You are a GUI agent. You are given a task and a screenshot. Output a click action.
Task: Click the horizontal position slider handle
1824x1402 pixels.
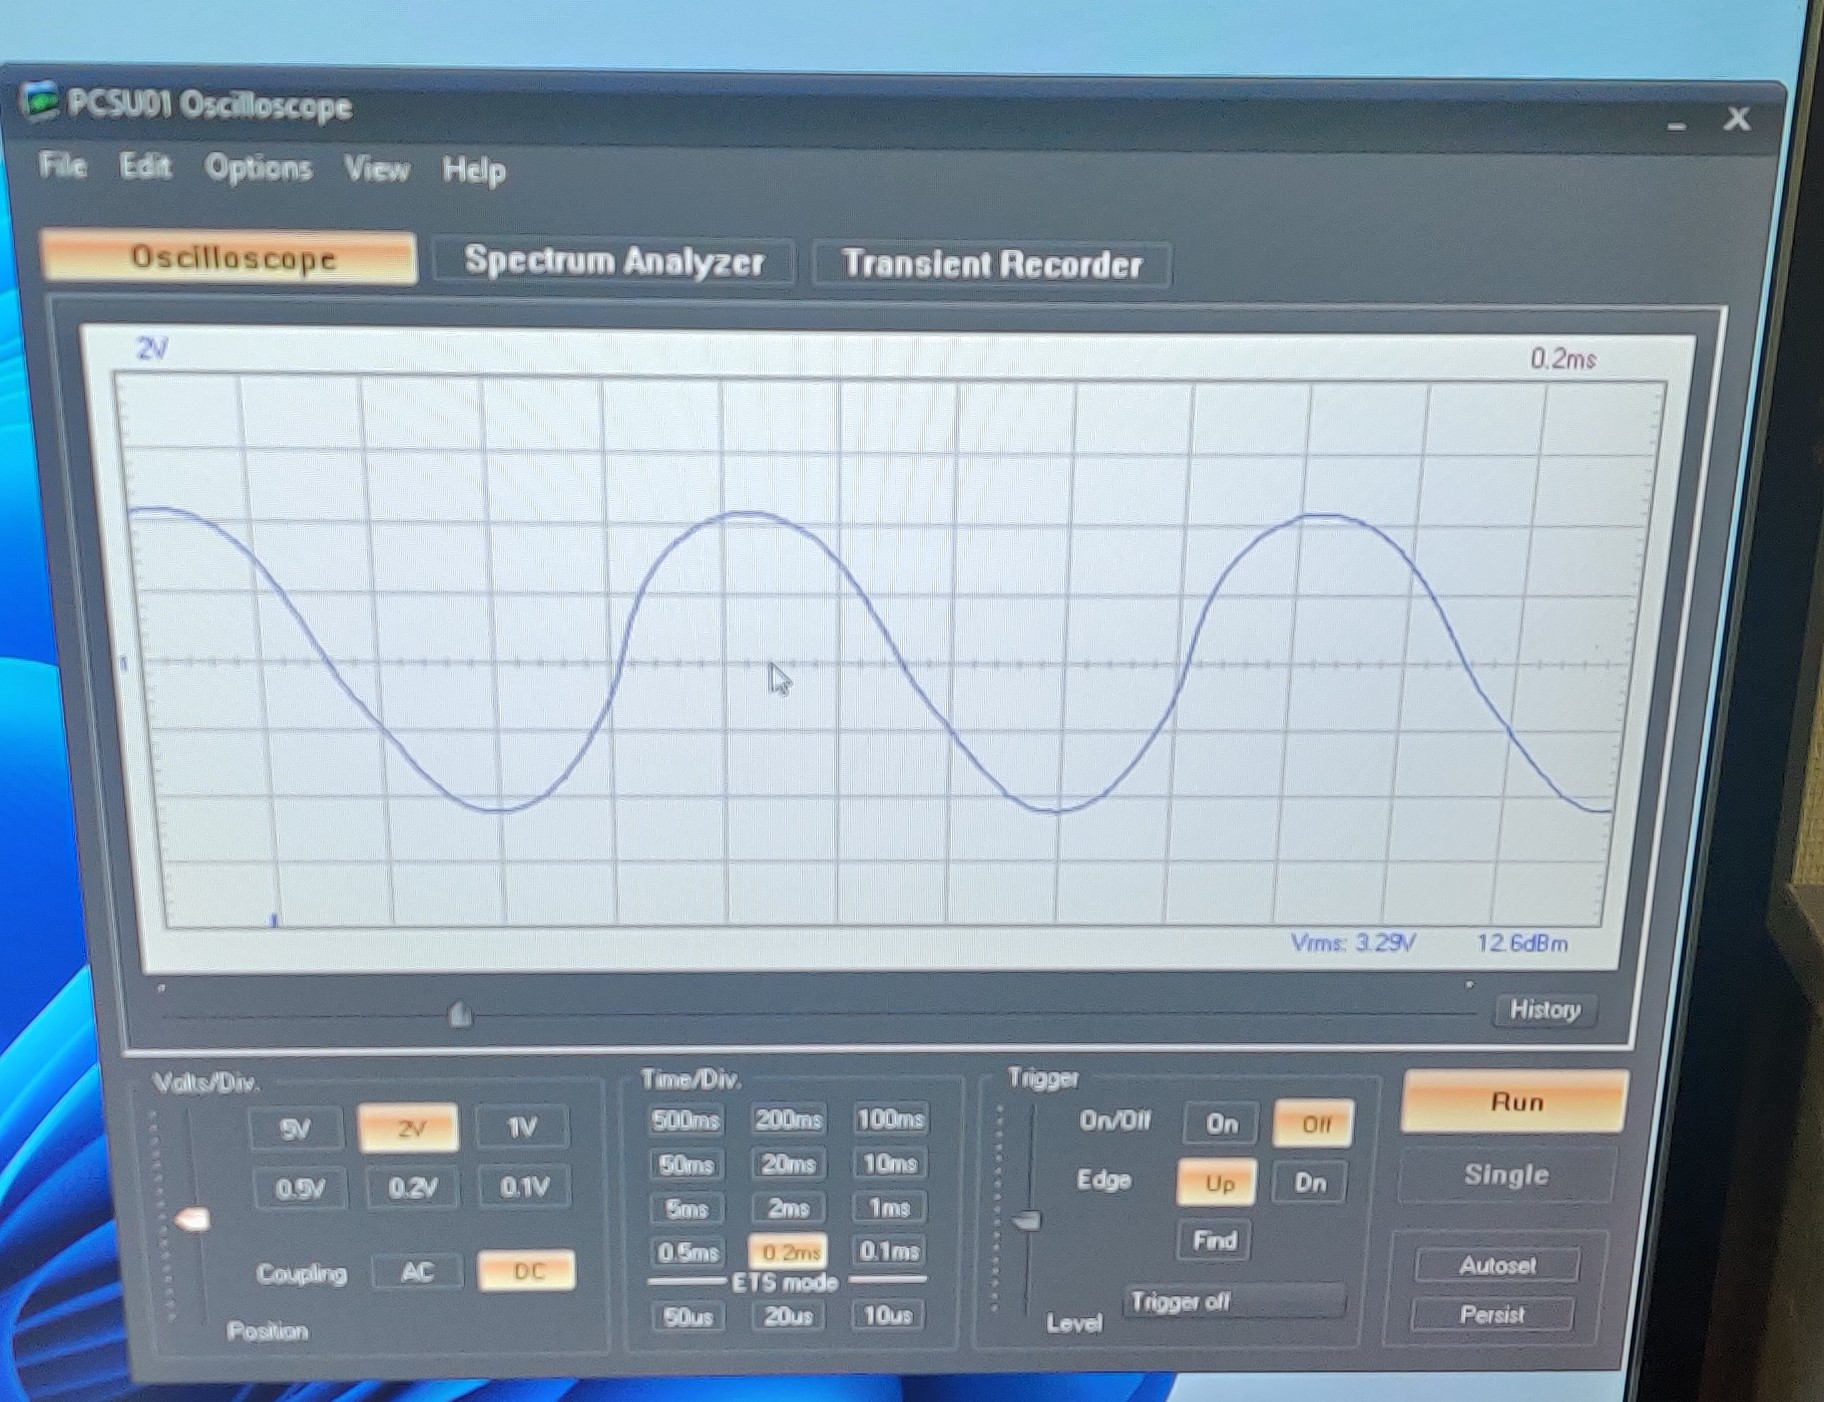460,1015
